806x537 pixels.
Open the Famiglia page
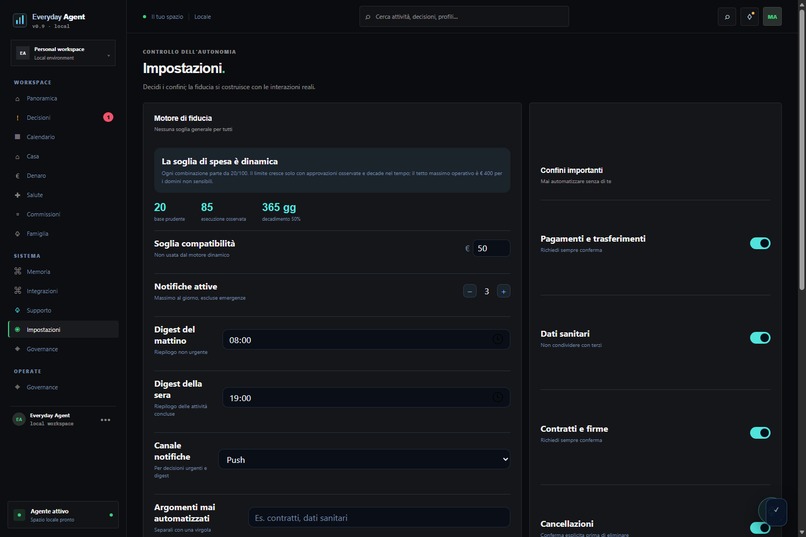click(63, 234)
